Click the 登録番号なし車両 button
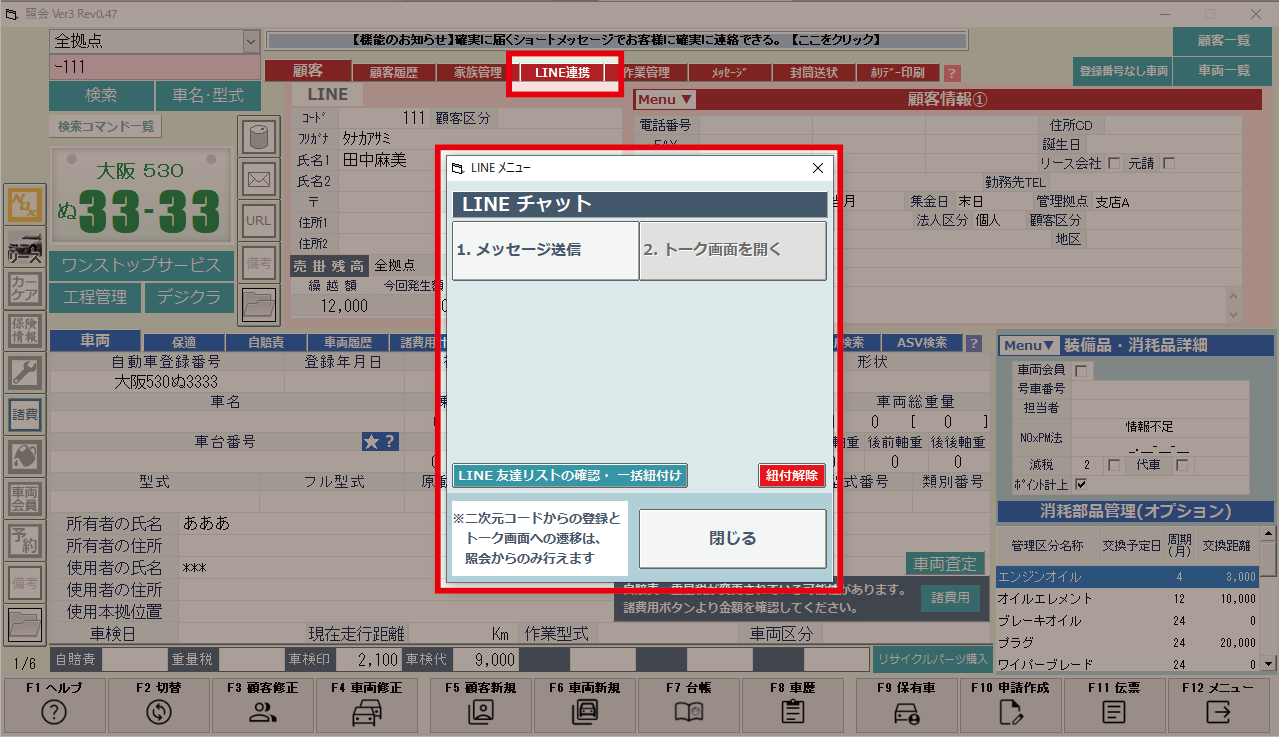1279x737 pixels. point(1123,71)
